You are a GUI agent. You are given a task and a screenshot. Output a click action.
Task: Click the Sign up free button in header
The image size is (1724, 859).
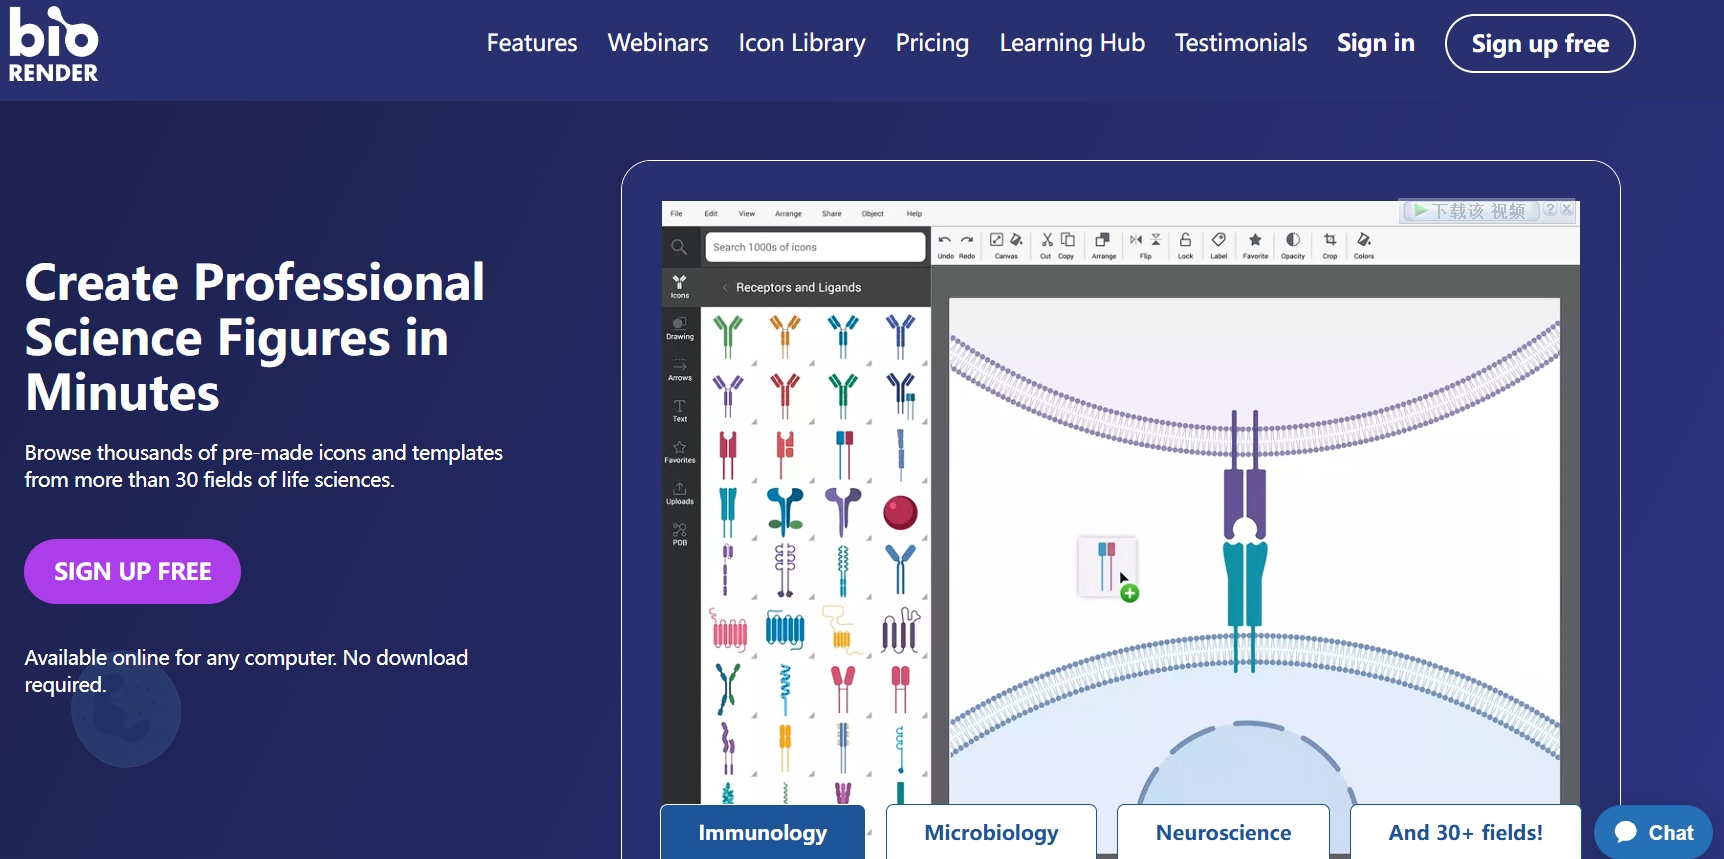1540,44
